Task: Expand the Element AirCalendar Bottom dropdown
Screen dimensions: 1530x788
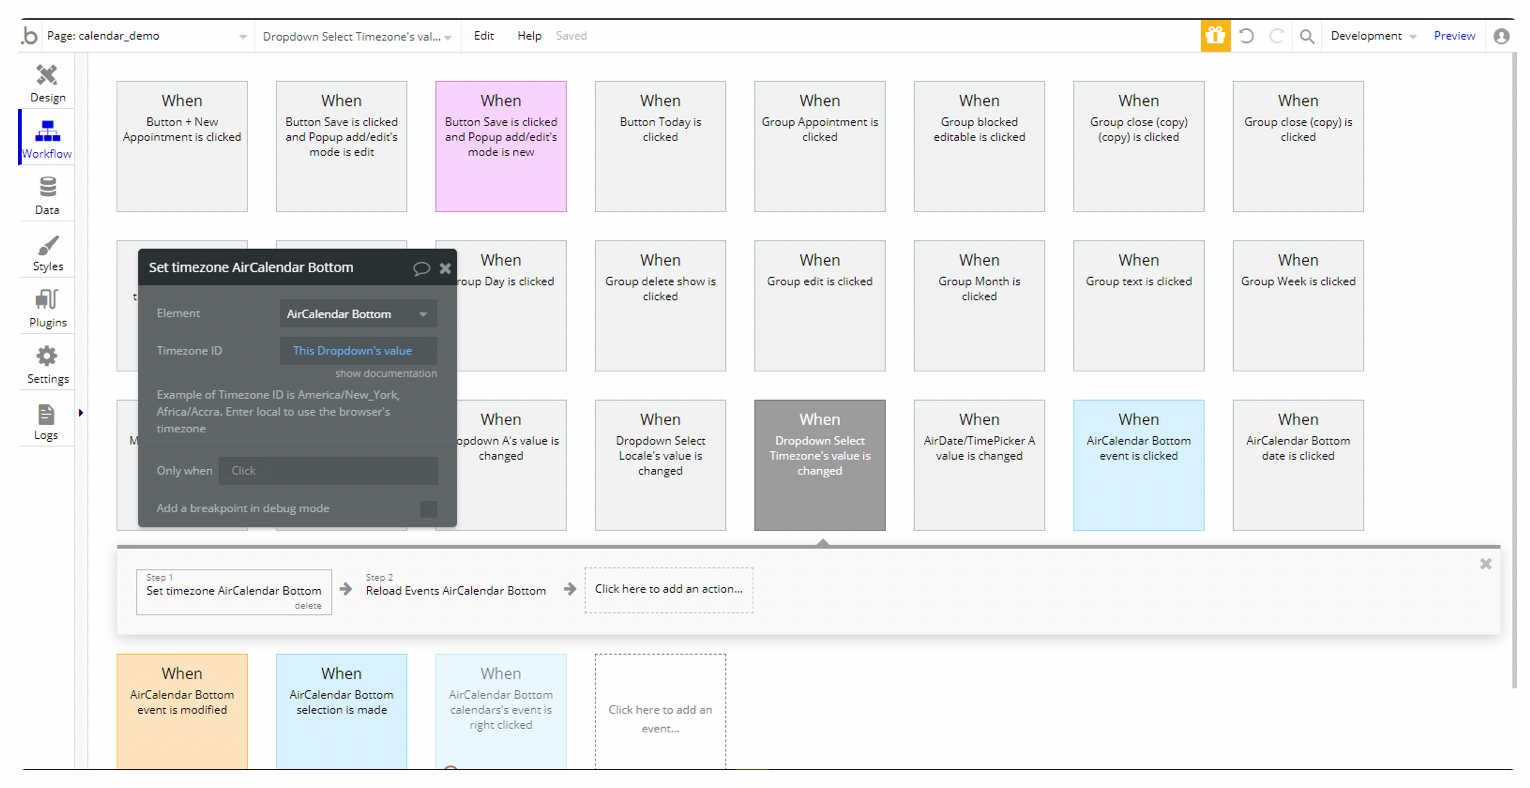Action: click(x=358, y=314)
